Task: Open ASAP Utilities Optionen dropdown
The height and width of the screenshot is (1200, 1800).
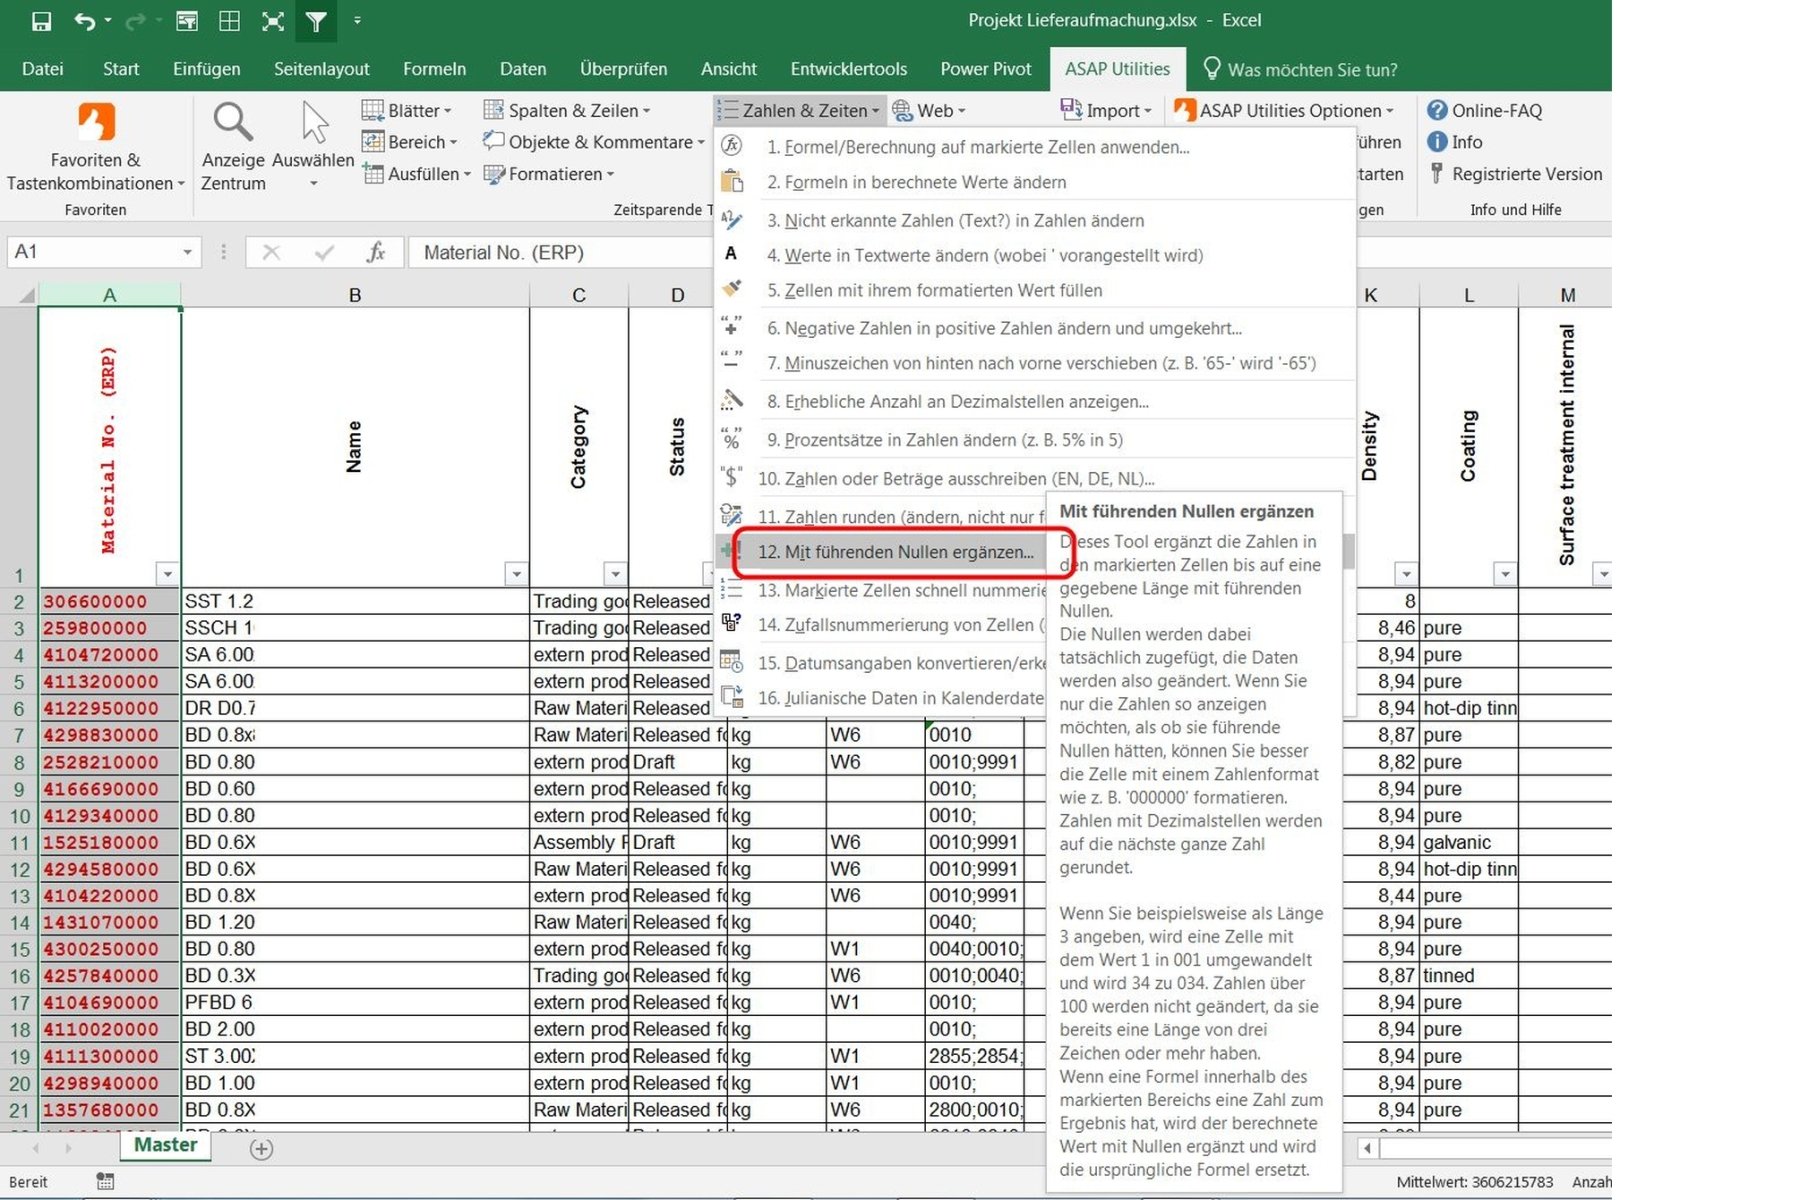Action: (1284, 110)
